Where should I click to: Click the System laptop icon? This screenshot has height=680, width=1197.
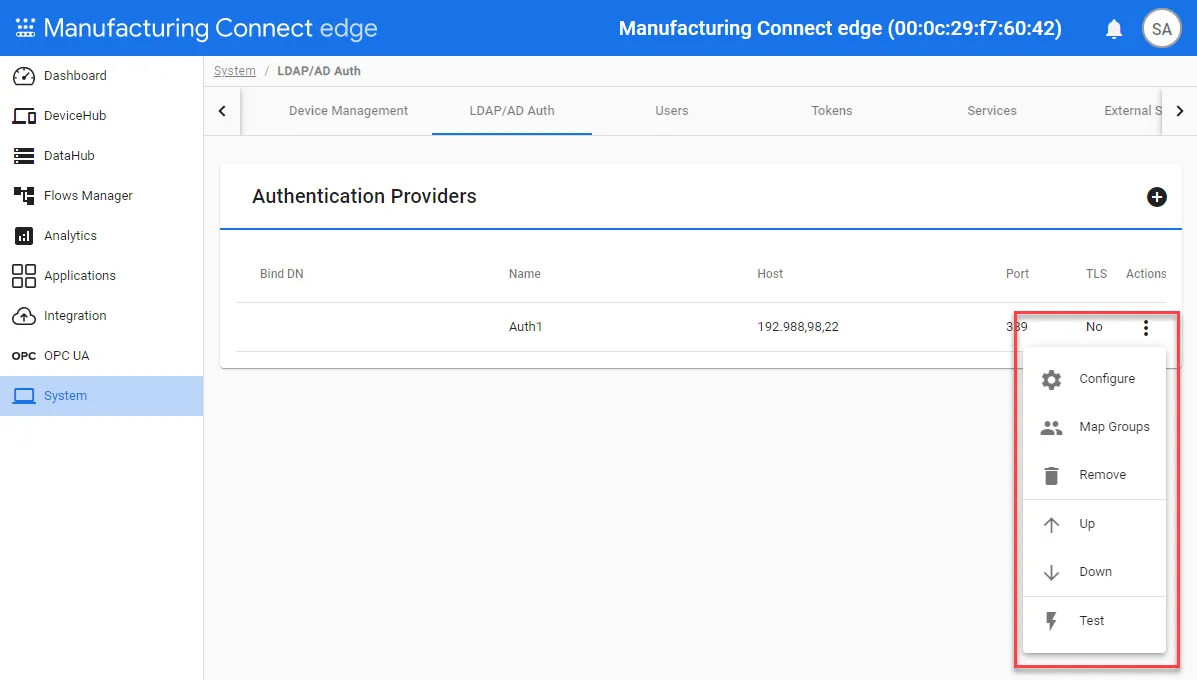click(24, 396)
